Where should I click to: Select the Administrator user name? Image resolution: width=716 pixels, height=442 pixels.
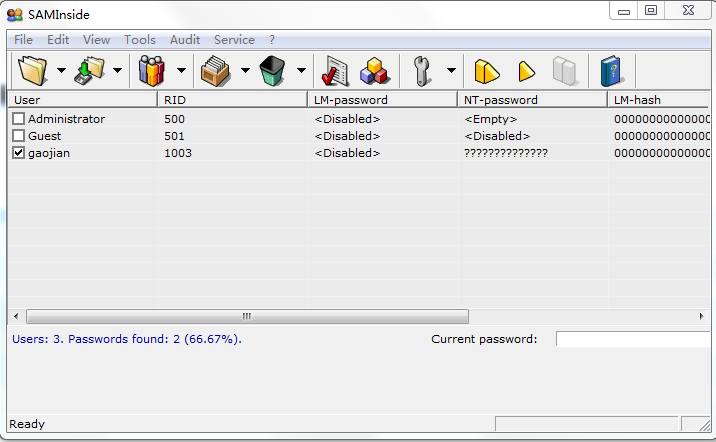(x=66, y=119)
